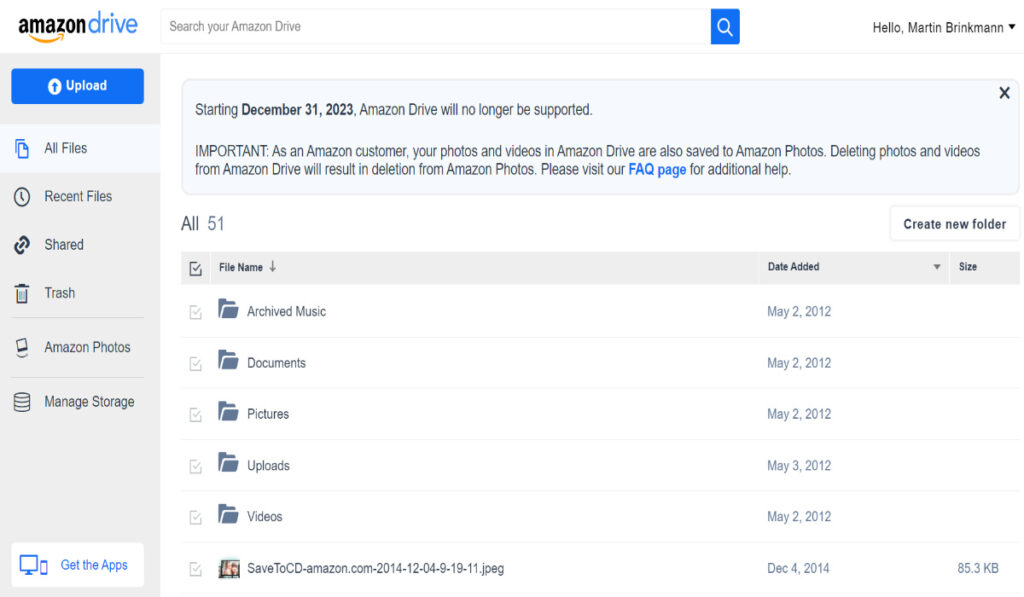Image resolution: width=1024 pixels, height=597 pixels.
Task: Click the Manage Storage database icon
Action: (22, 402)
